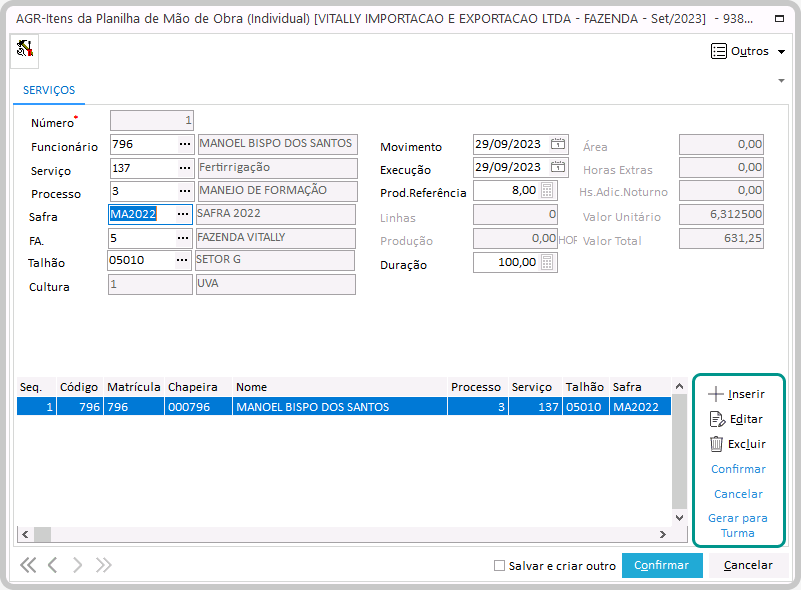Click the Inserir plus icon
Image resolution: width=801 pixels, height=590 pixels.
coord(716,394)
